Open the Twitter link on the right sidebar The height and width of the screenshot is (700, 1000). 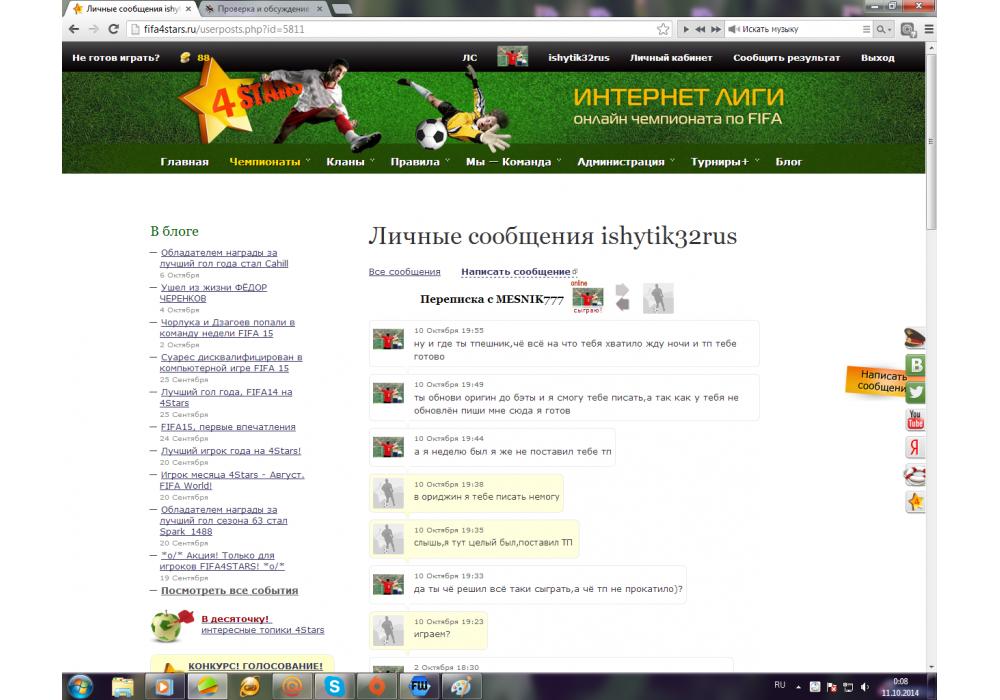point(915,393)
